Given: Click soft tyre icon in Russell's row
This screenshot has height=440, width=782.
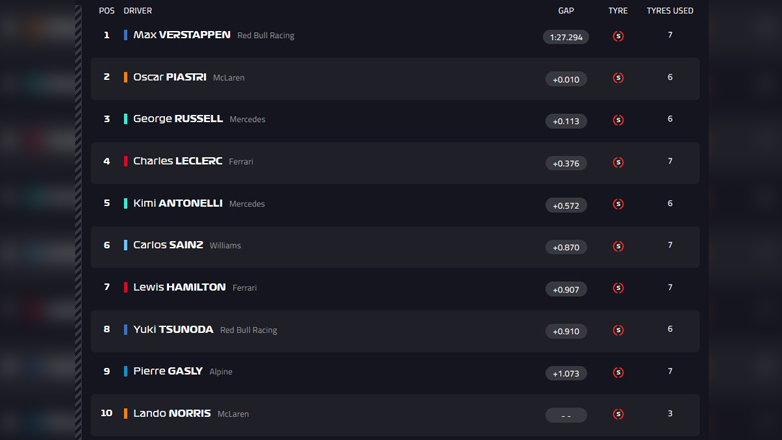Looking at the screenshot, I should (x=618, y=120).
